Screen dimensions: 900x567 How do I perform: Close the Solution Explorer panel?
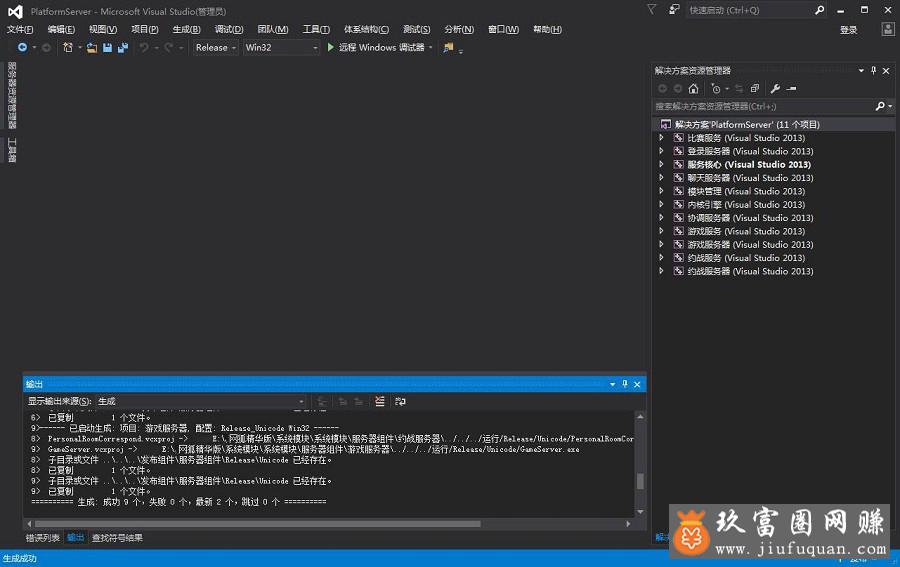point(886,71)
